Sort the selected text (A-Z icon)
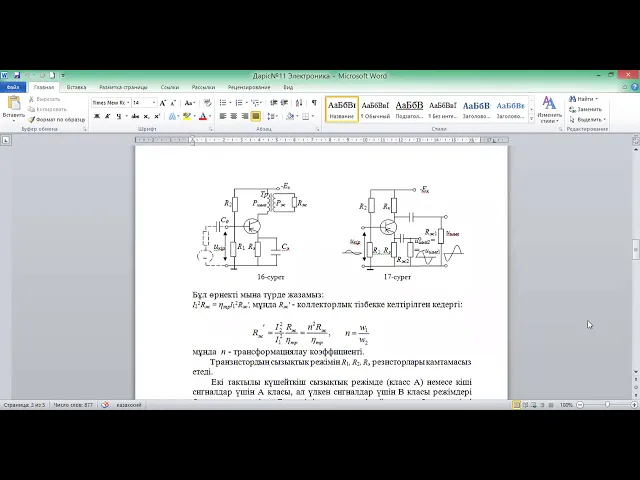This screenshot has height=480, width=640. [299, 103]
